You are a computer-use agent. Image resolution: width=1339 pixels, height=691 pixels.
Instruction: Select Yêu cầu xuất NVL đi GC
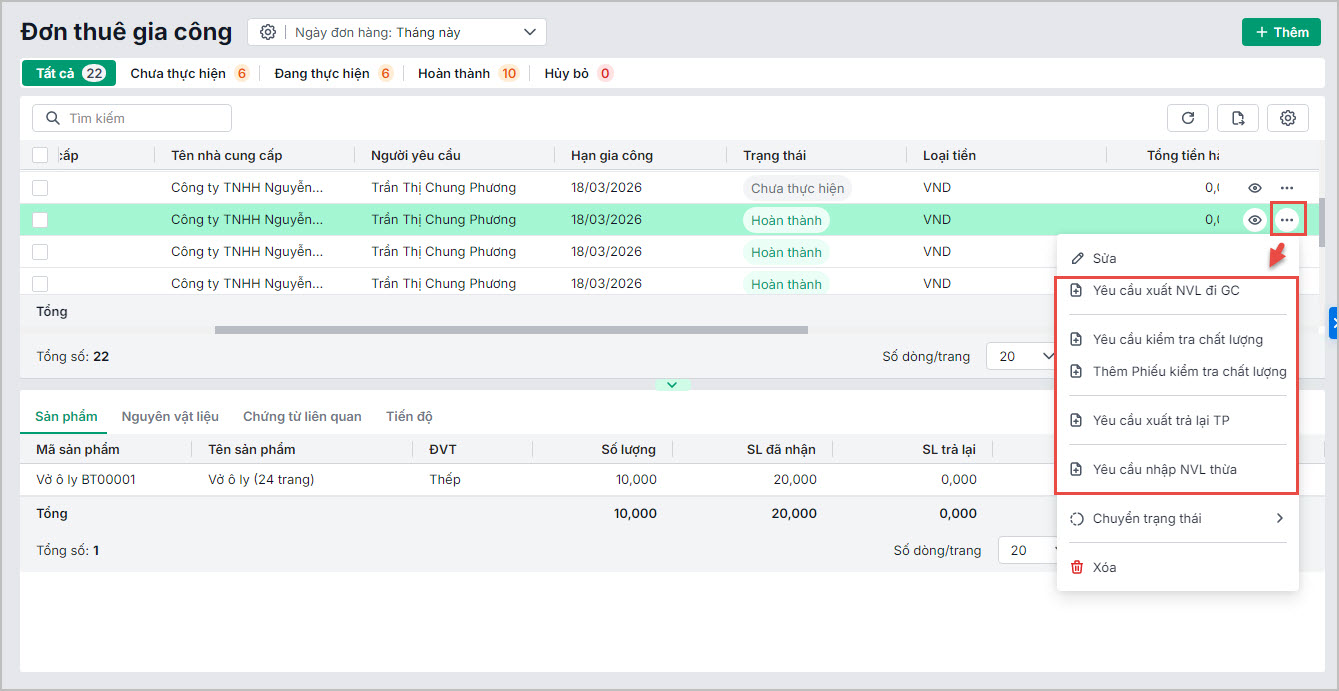1166,290
